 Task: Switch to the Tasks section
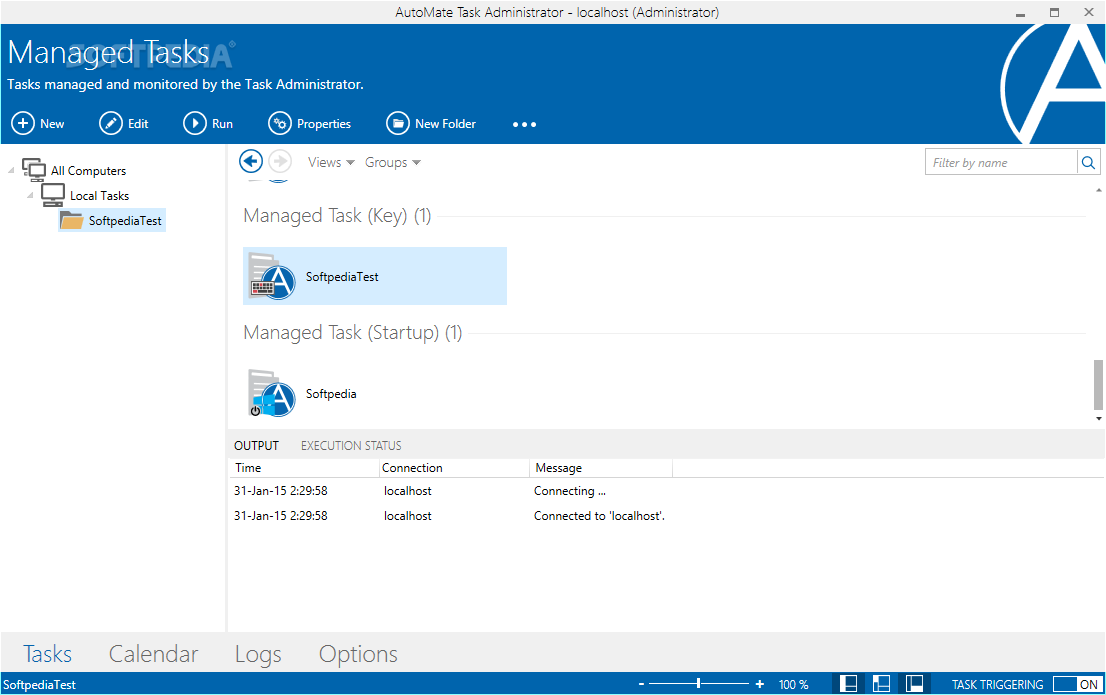(47, 653)
